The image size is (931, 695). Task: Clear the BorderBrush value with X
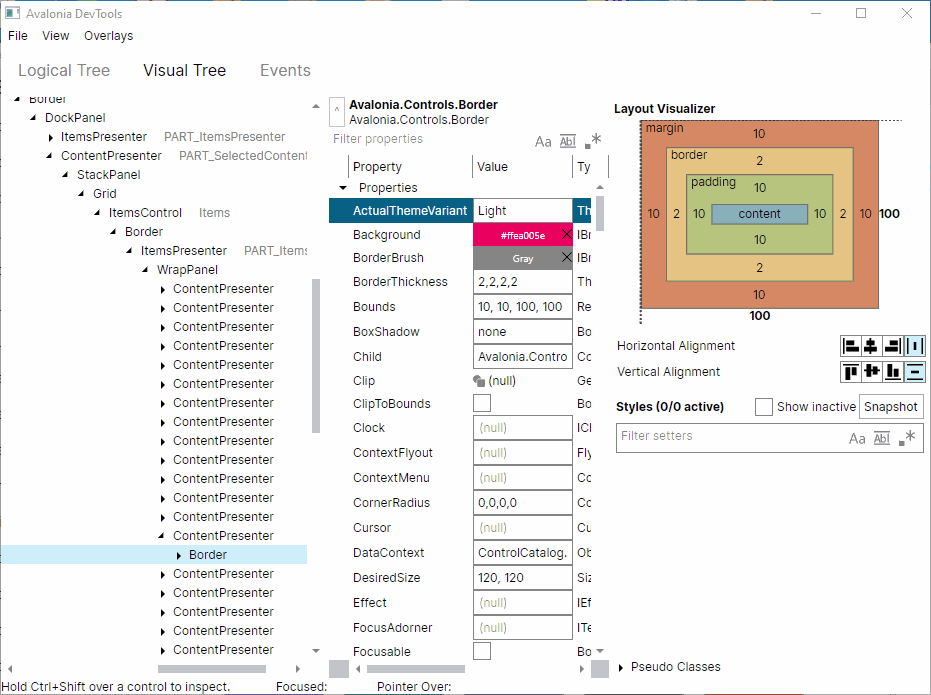pyautogui.click(x=566, y=257)
